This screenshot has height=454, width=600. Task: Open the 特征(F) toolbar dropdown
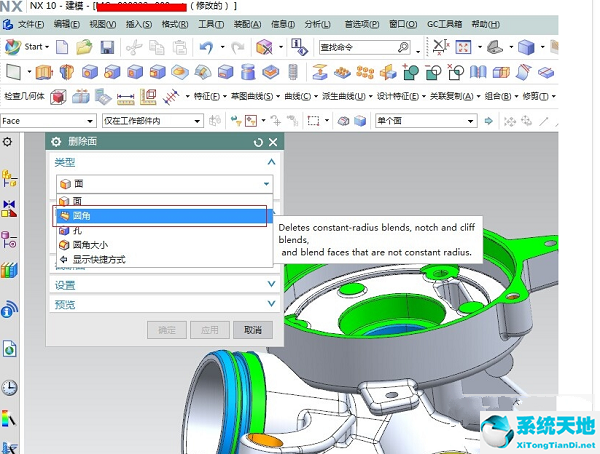point(210,96)
